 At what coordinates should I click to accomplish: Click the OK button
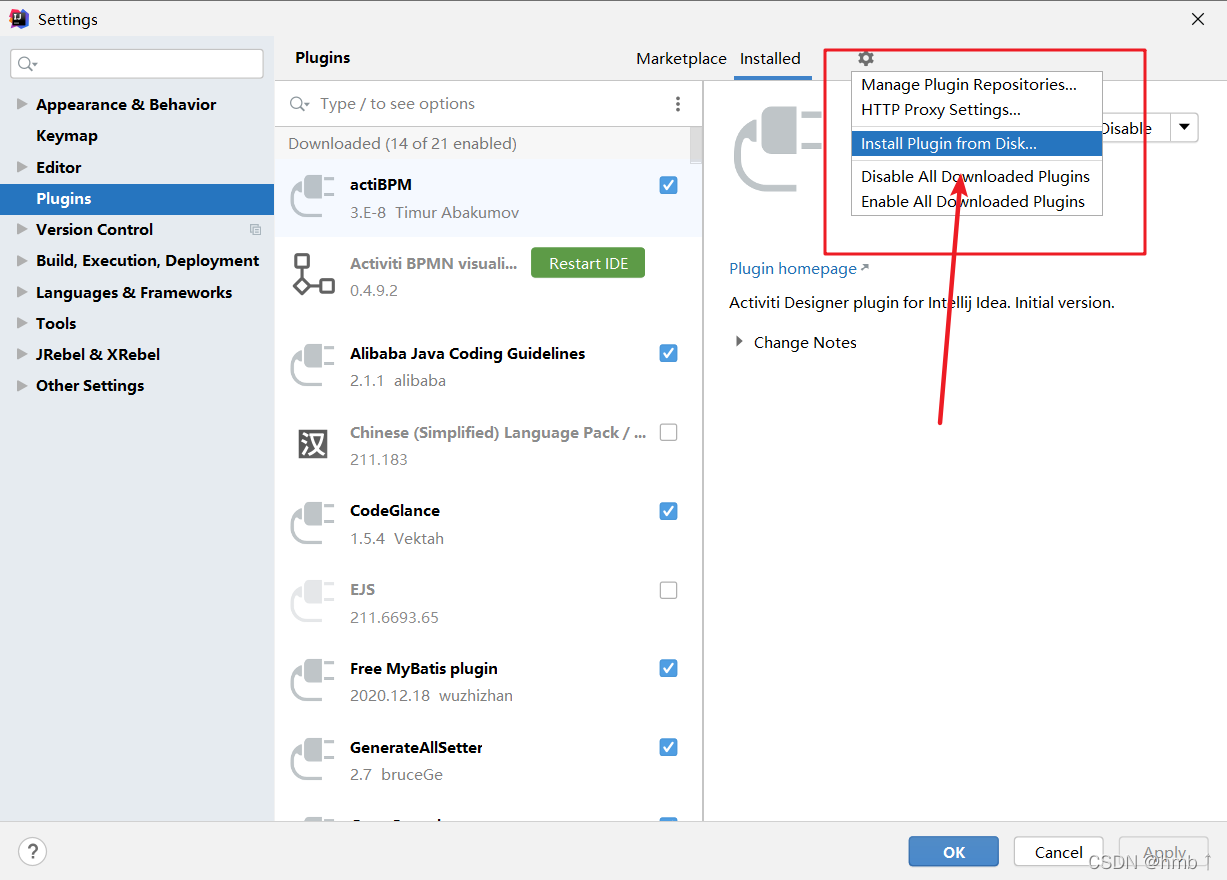(x=954, y=852)
